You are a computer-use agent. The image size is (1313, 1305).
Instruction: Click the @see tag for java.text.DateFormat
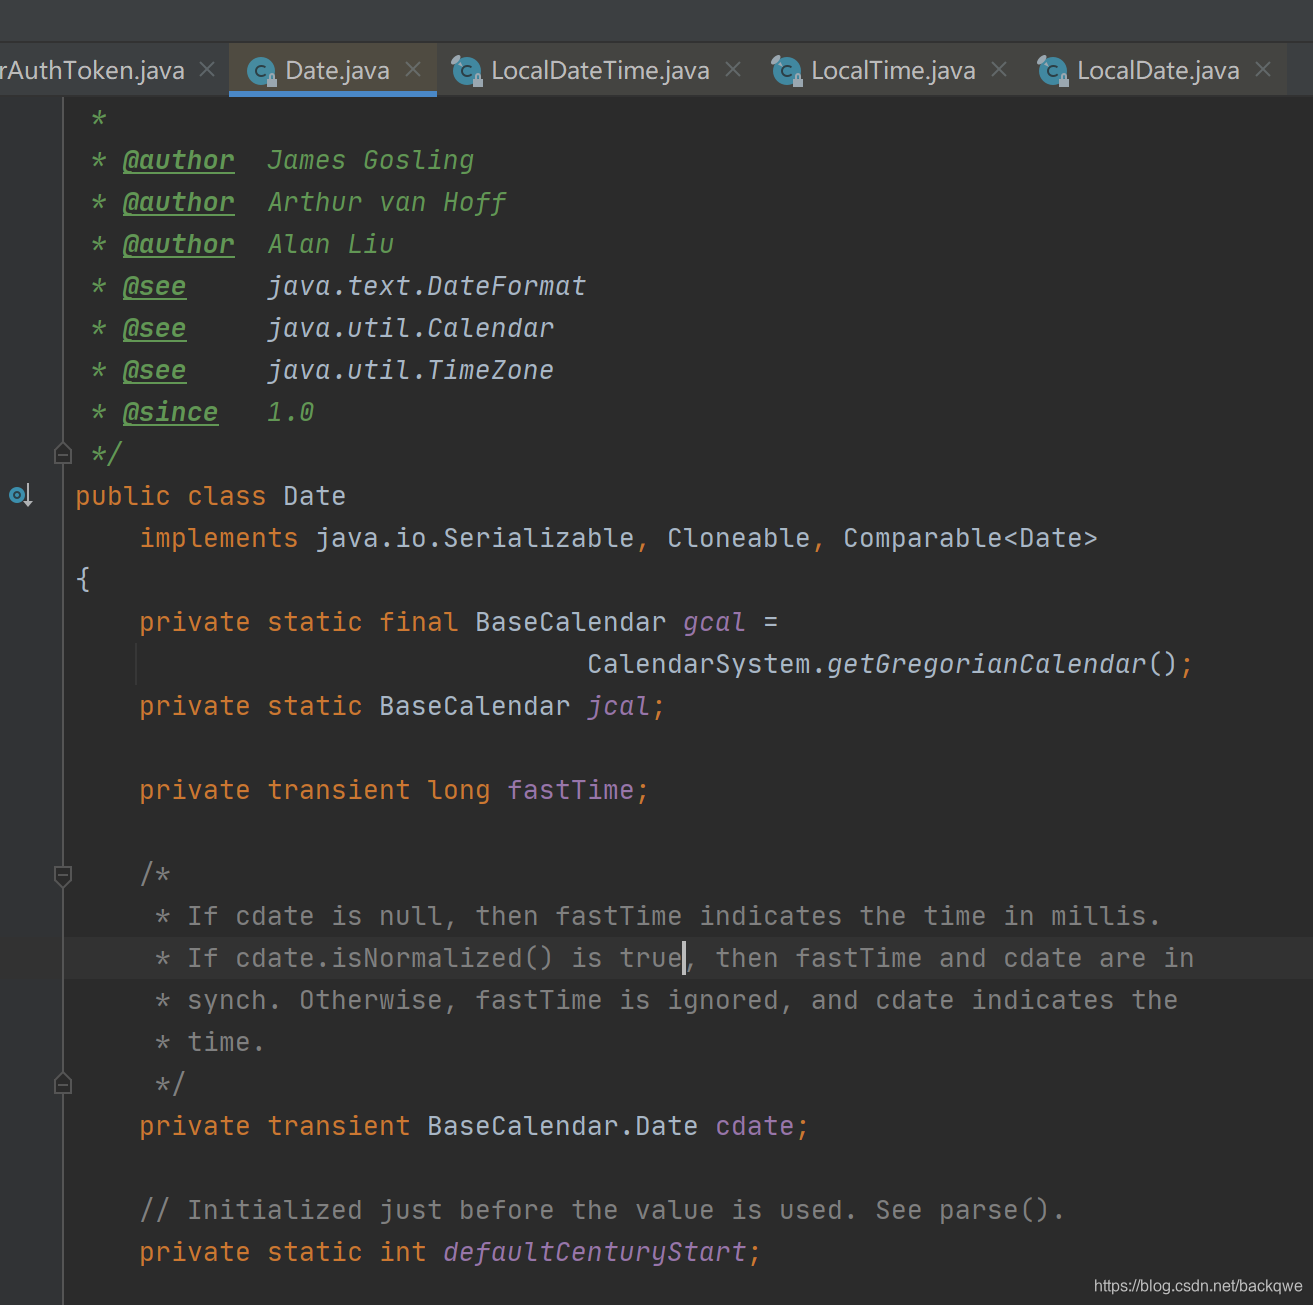pos(154,286)
